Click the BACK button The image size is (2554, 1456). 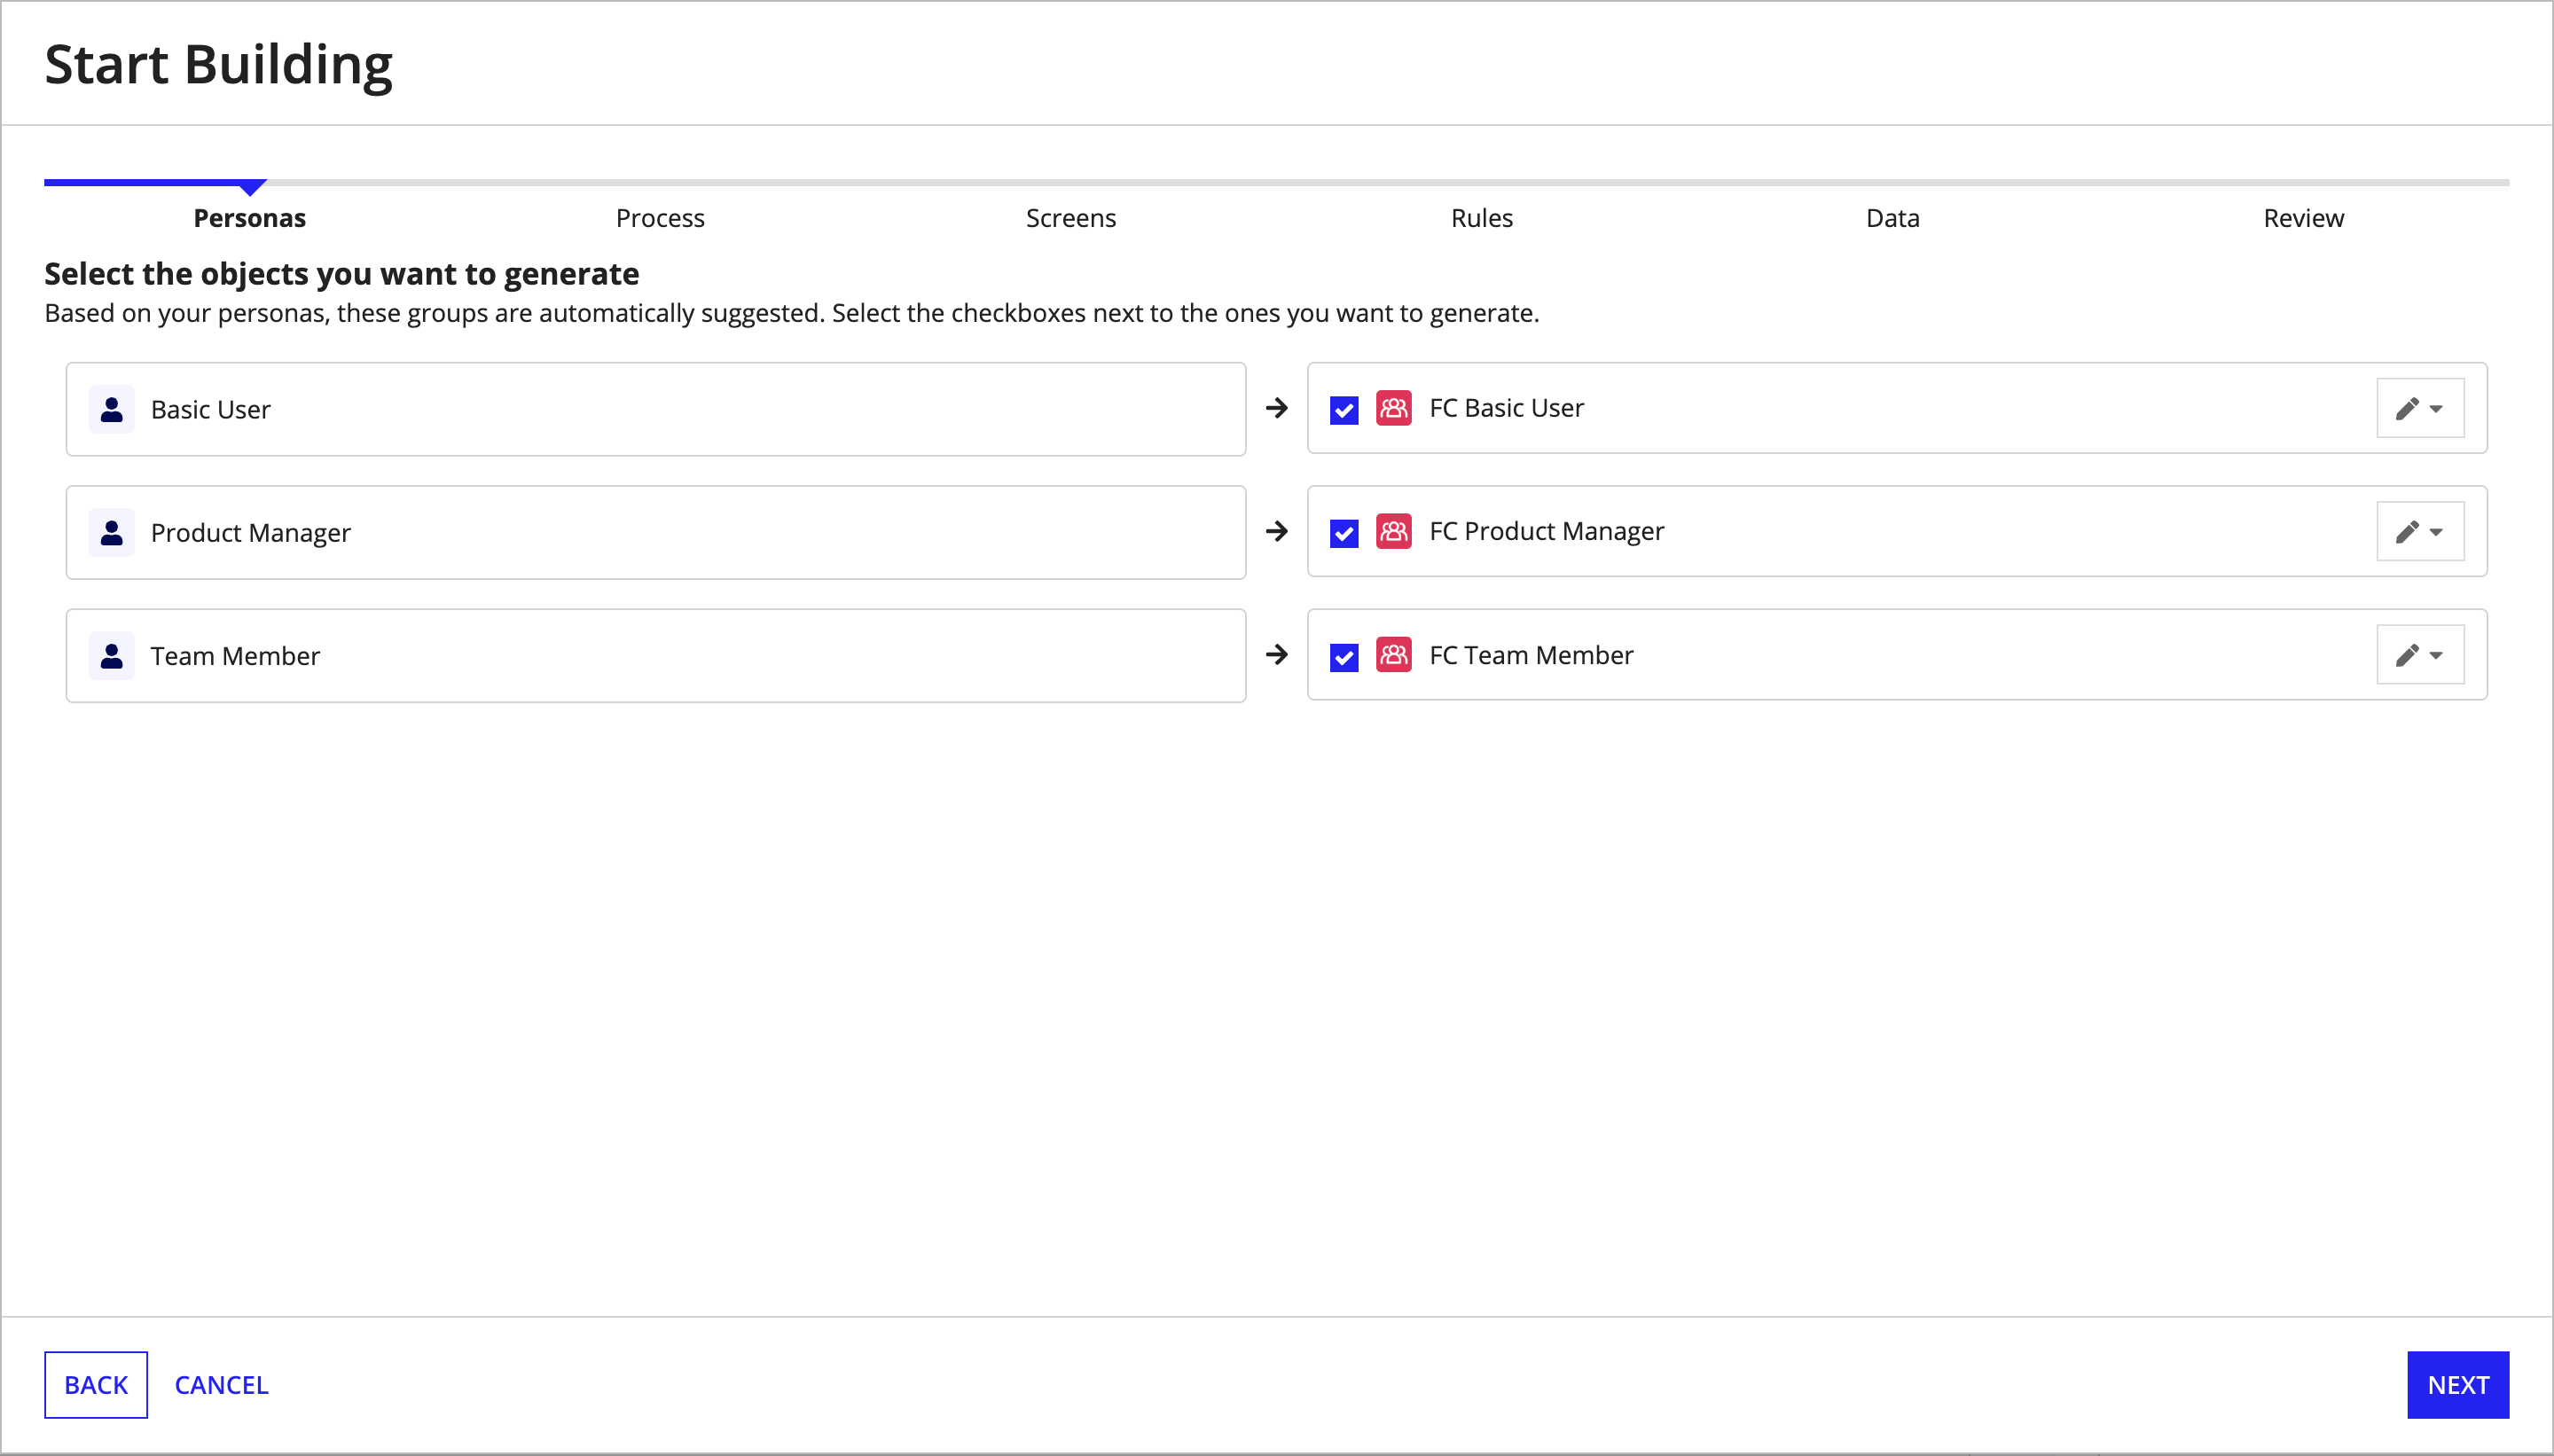[x=96, y=1385]
